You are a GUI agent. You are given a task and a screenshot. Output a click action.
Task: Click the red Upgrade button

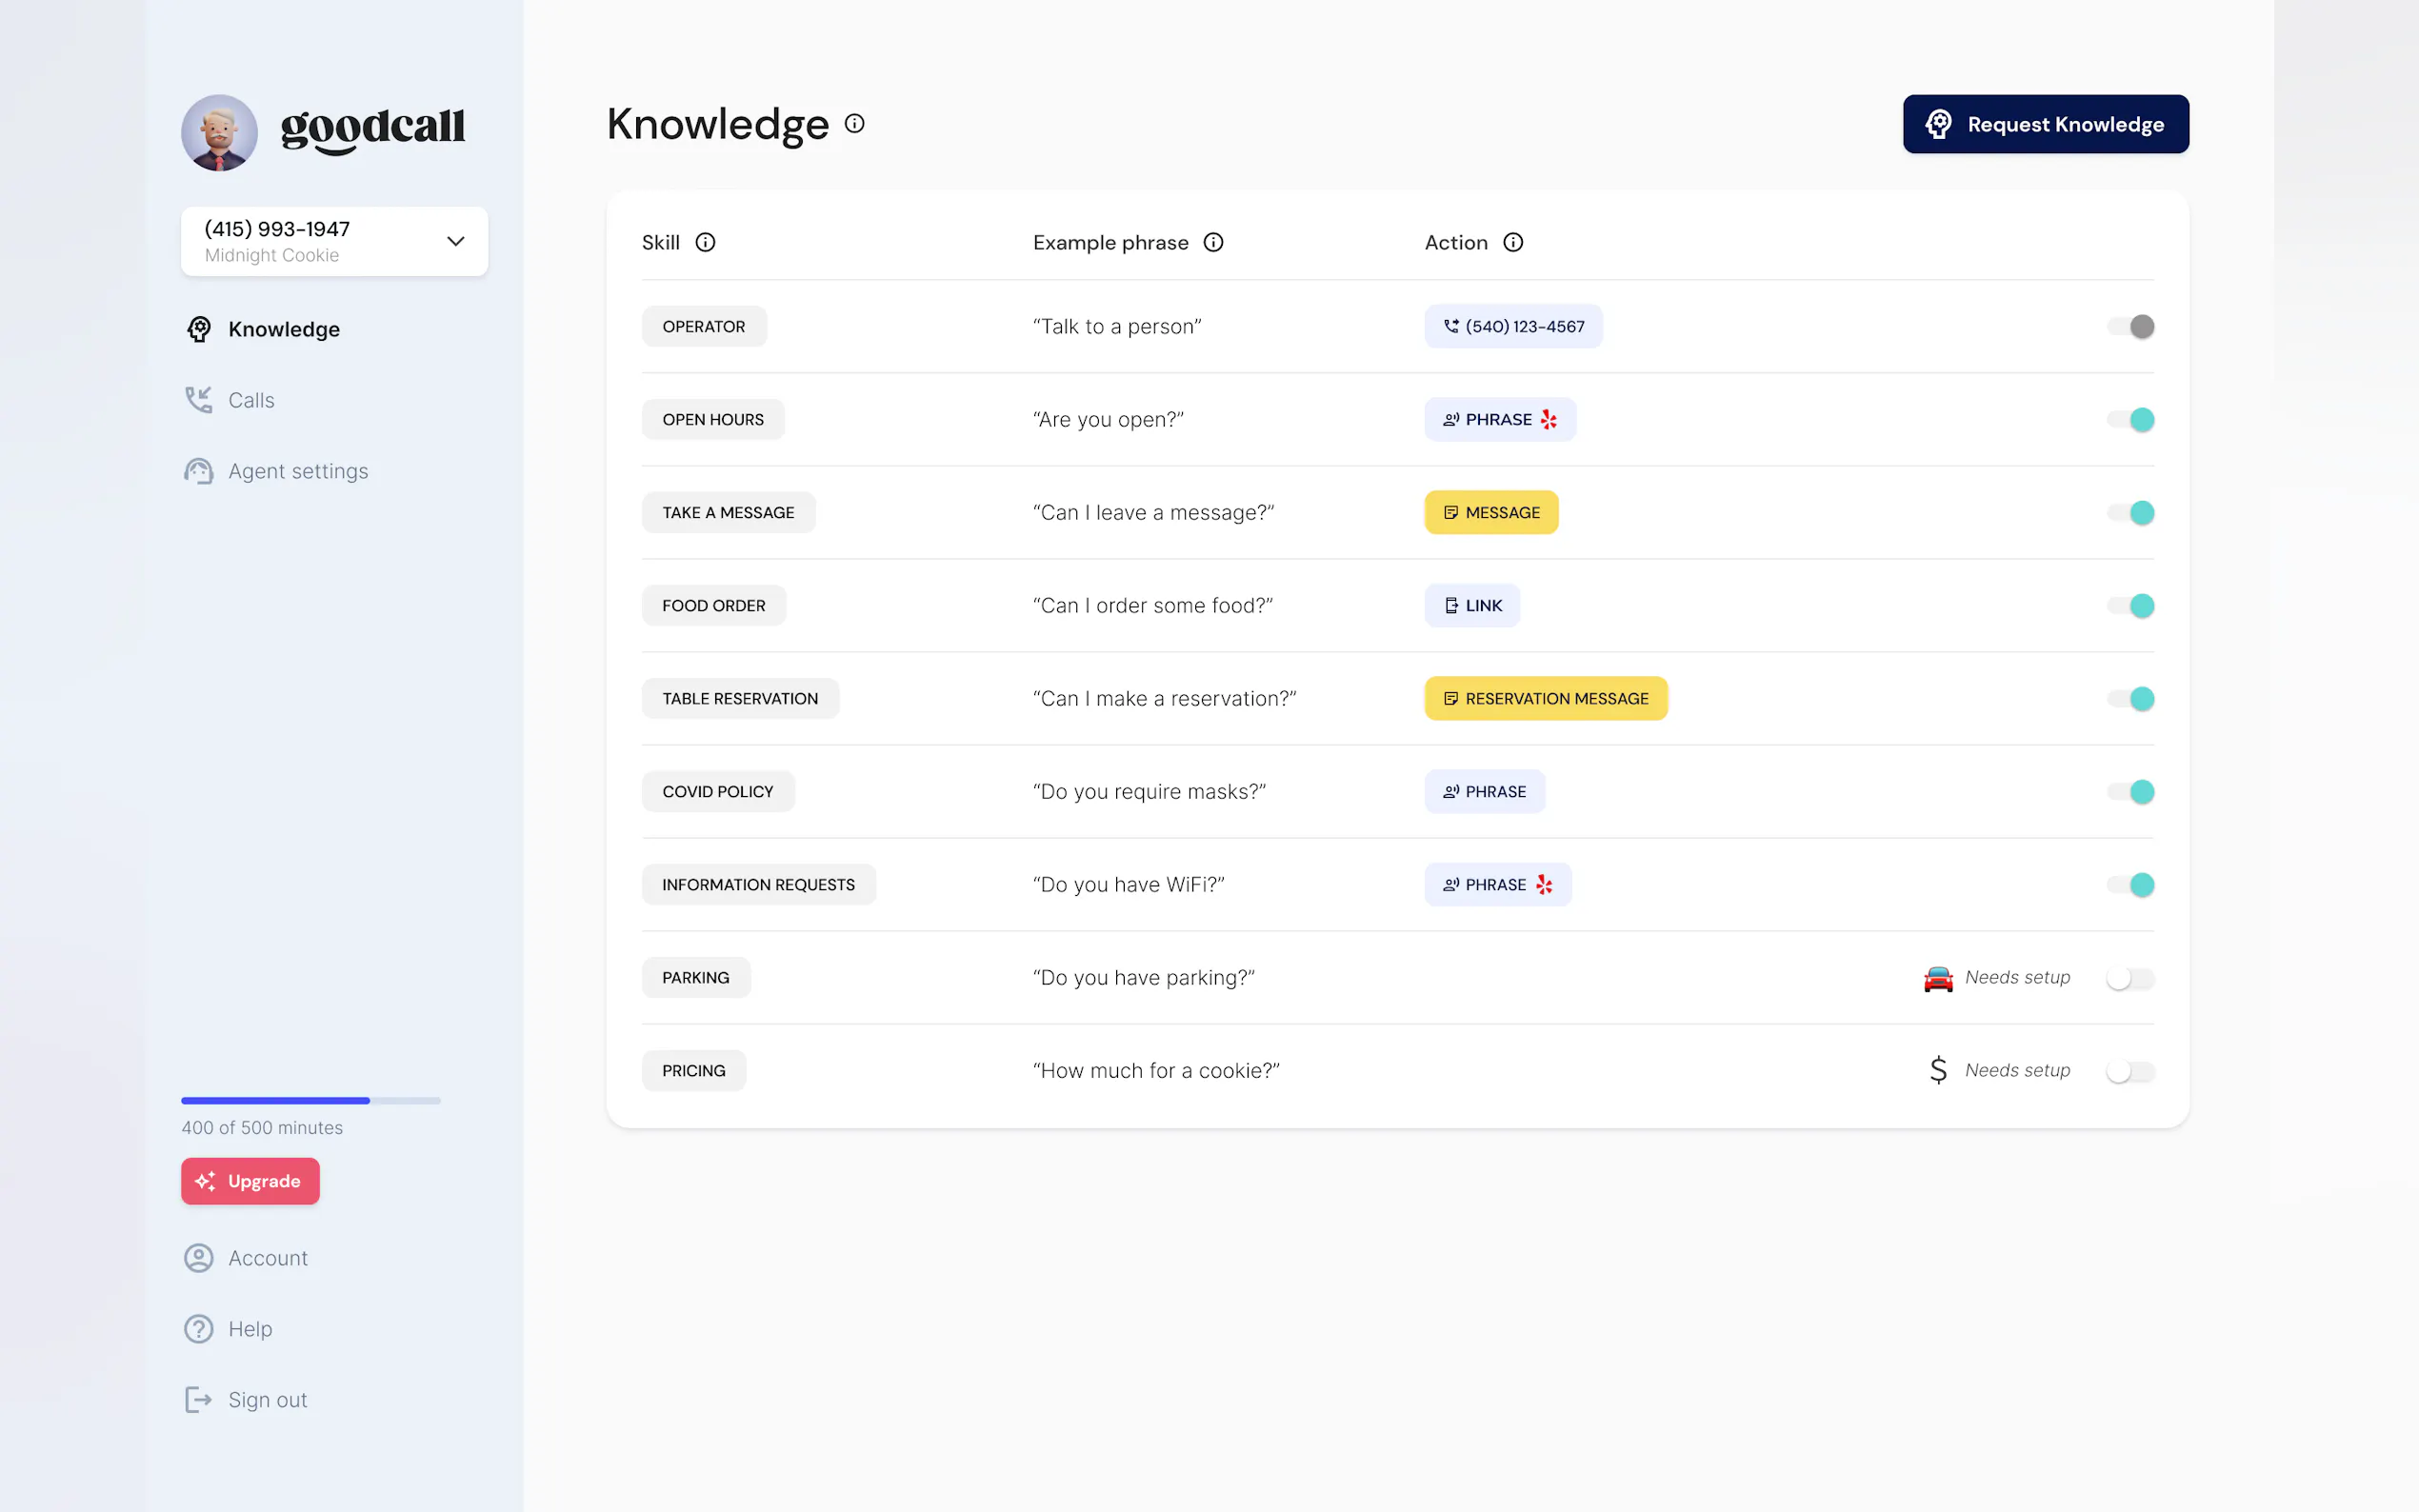pyautogui.click(x=250, y=1181)
